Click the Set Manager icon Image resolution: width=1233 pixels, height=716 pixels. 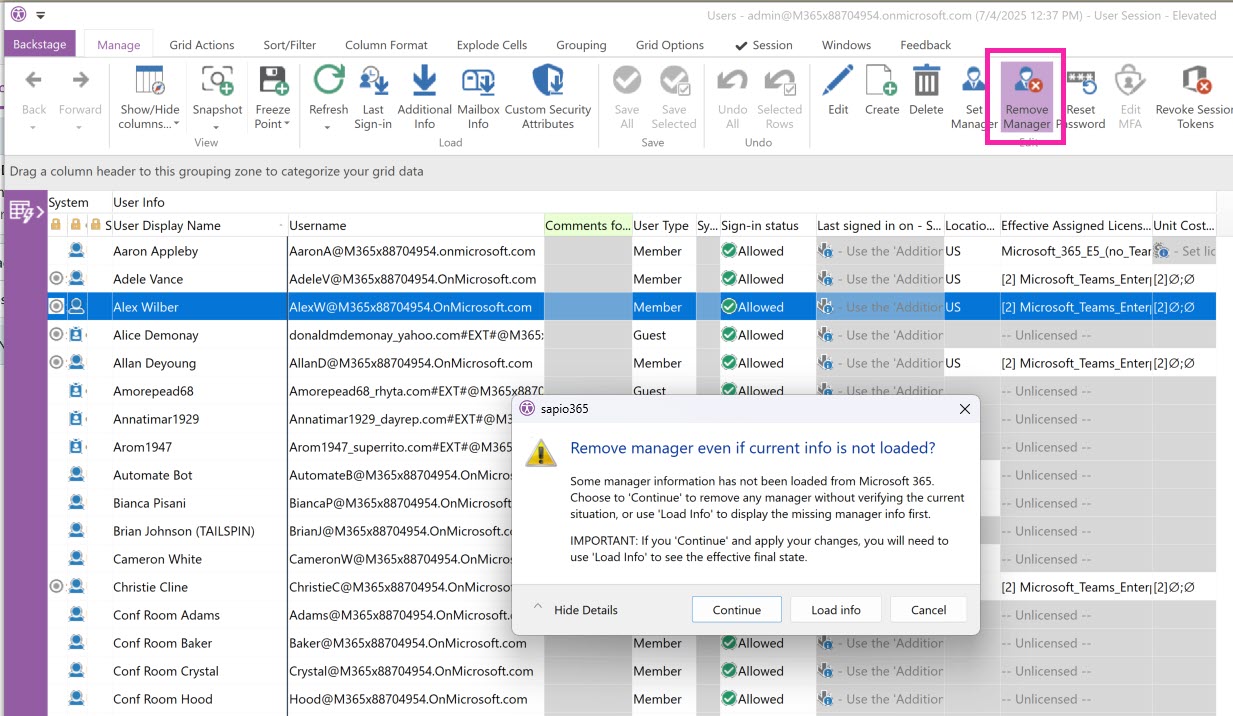click(x=973, y=82)
